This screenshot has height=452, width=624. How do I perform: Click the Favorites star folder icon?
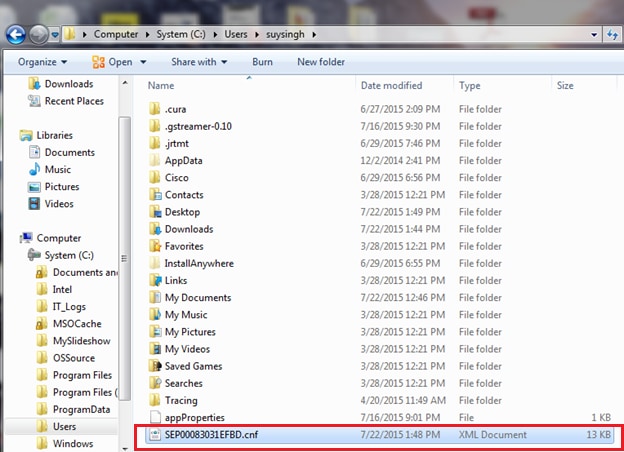[155, 246]
